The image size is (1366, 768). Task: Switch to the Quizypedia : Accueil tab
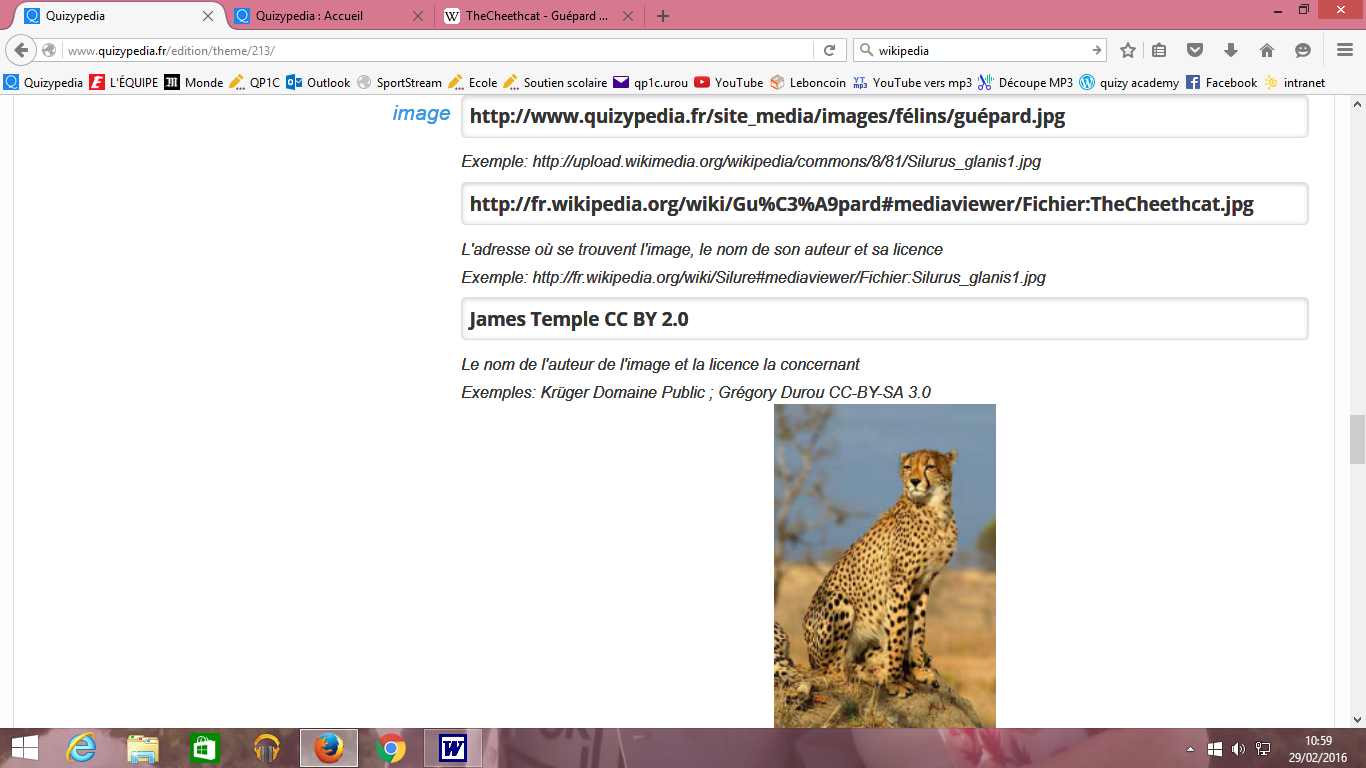pos(319,16)
